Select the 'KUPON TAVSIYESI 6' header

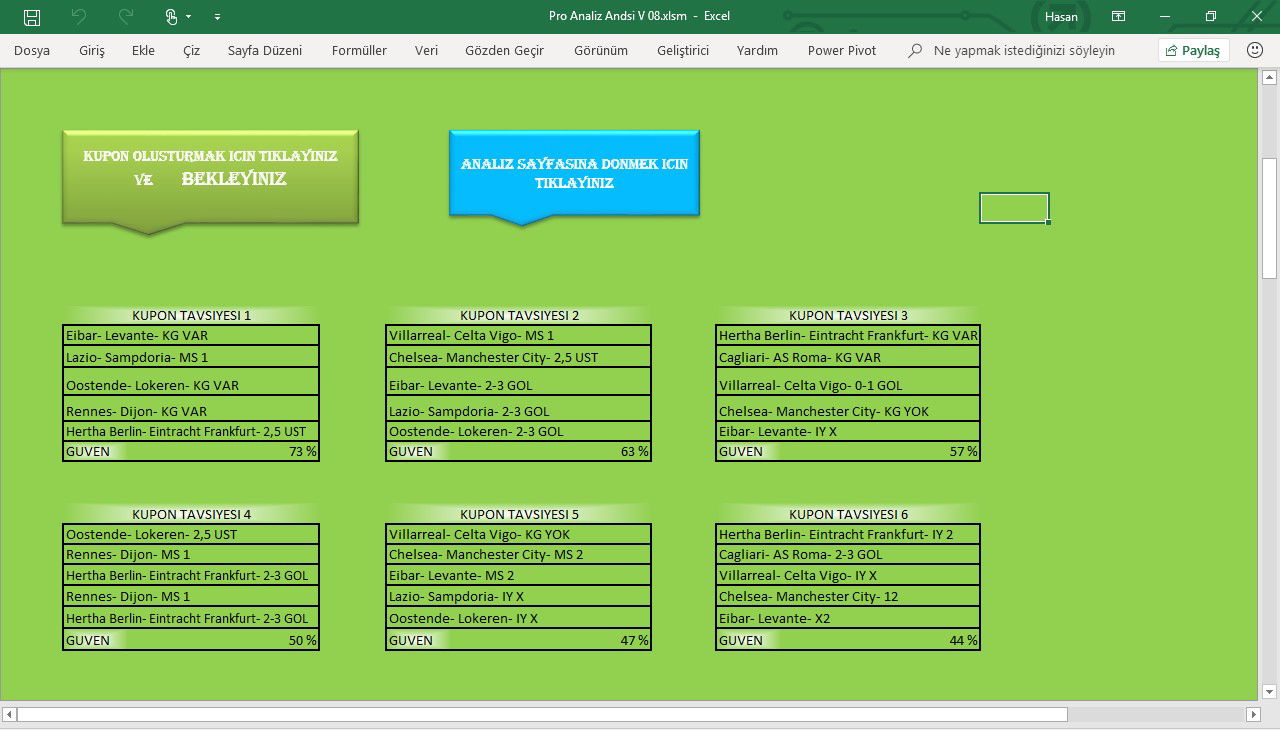848,514
